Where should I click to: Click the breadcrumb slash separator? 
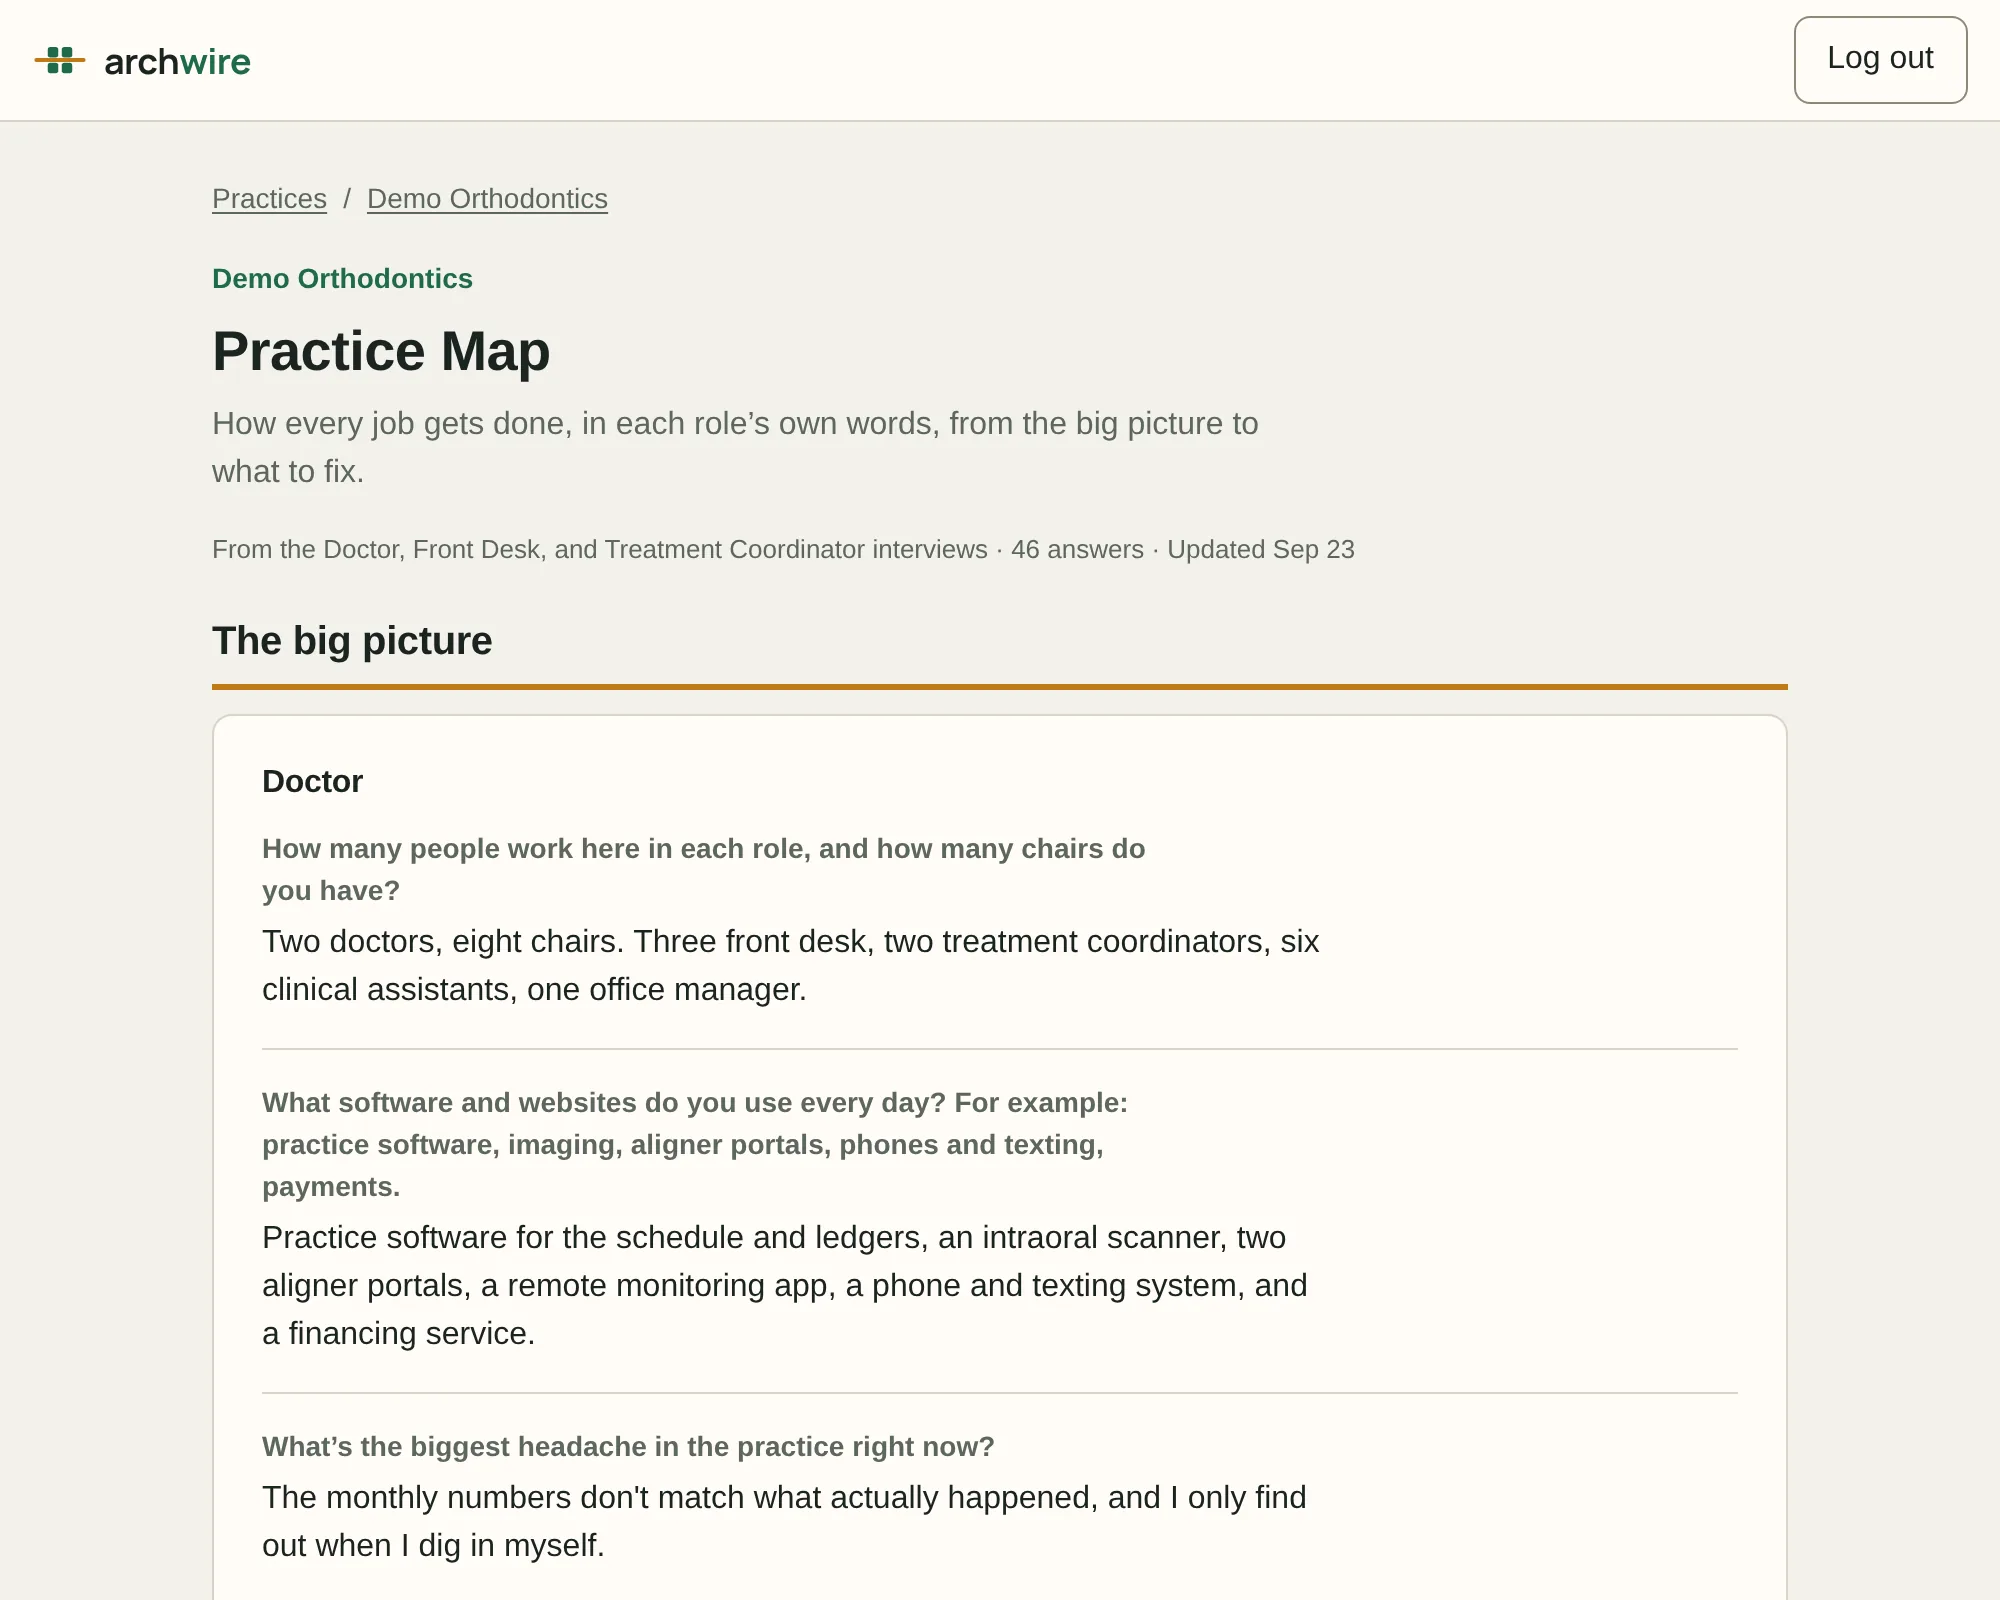[x=347, y=199]
